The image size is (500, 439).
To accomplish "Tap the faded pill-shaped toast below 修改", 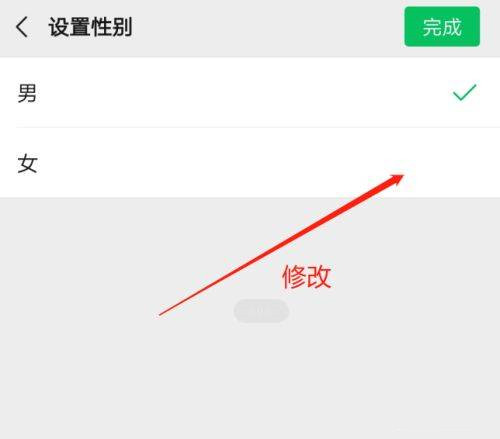I will [261, 311].
